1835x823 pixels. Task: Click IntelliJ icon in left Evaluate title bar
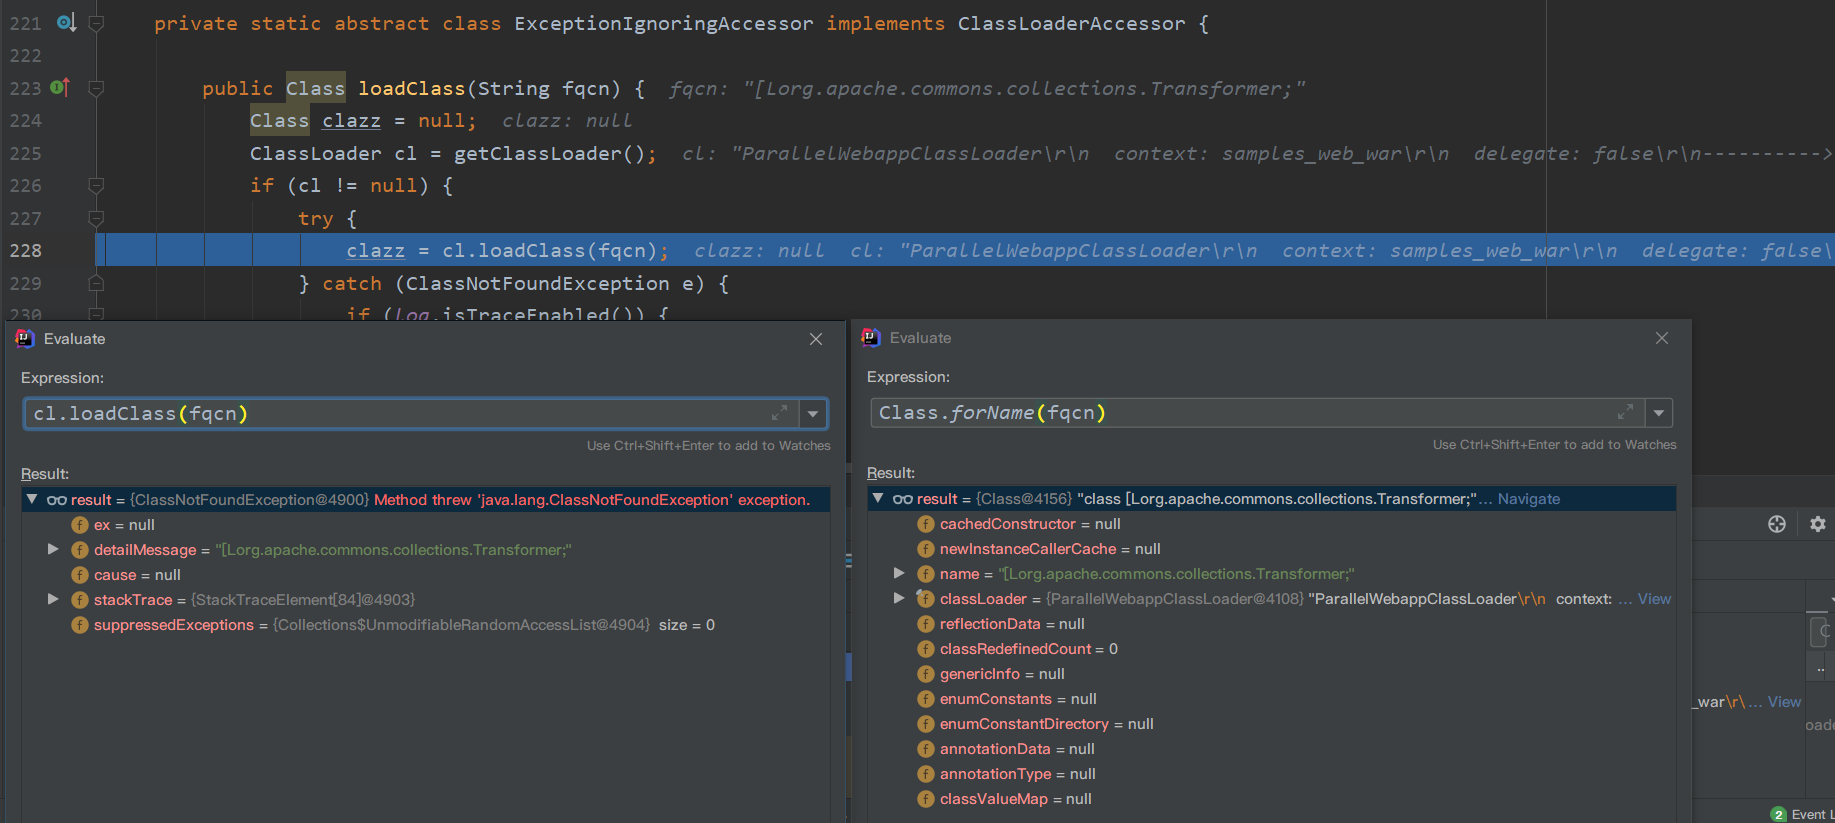tap(25, 339)
